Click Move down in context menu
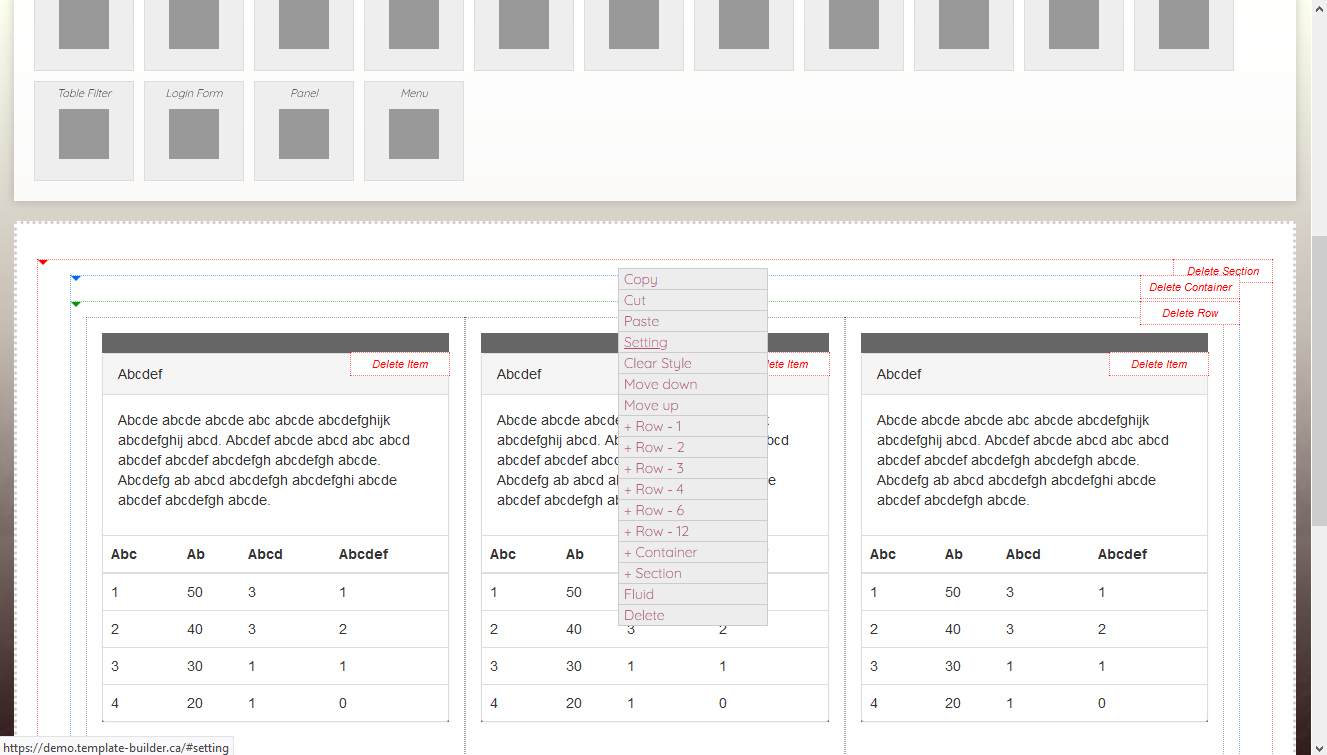This screenshot has width=1327, height=755. tap(660, 385)
